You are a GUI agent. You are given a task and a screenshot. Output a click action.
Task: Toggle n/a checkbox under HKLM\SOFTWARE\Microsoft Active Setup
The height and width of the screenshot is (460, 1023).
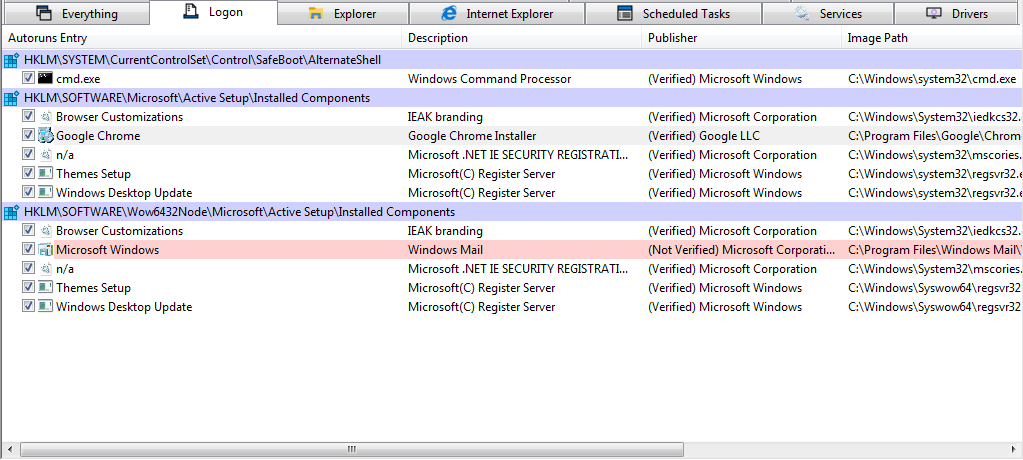(28, 154)
